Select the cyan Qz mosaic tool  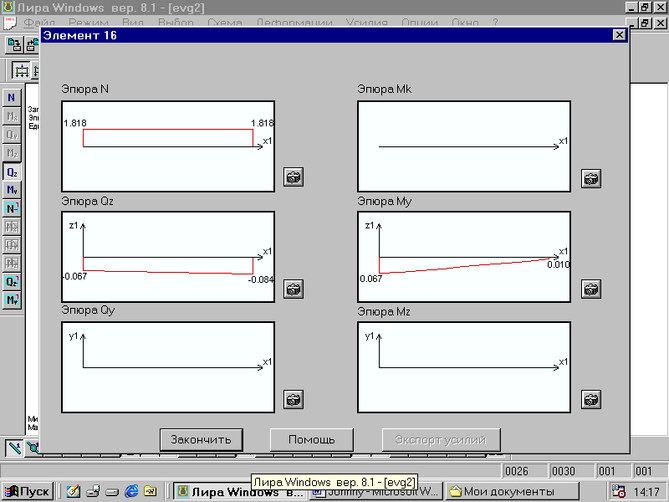click(12, 282)
